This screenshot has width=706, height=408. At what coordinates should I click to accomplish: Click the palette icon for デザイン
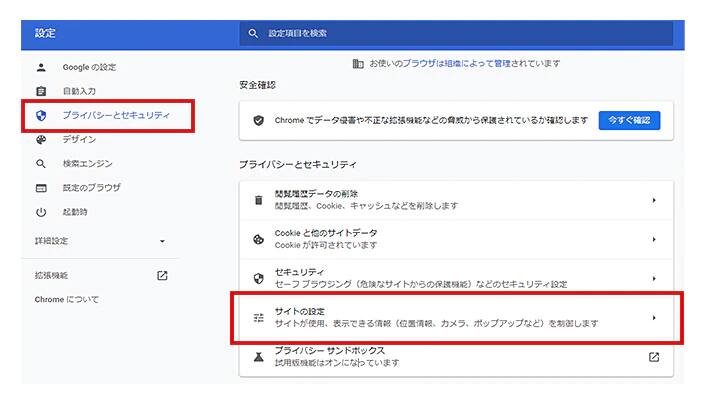41,140
